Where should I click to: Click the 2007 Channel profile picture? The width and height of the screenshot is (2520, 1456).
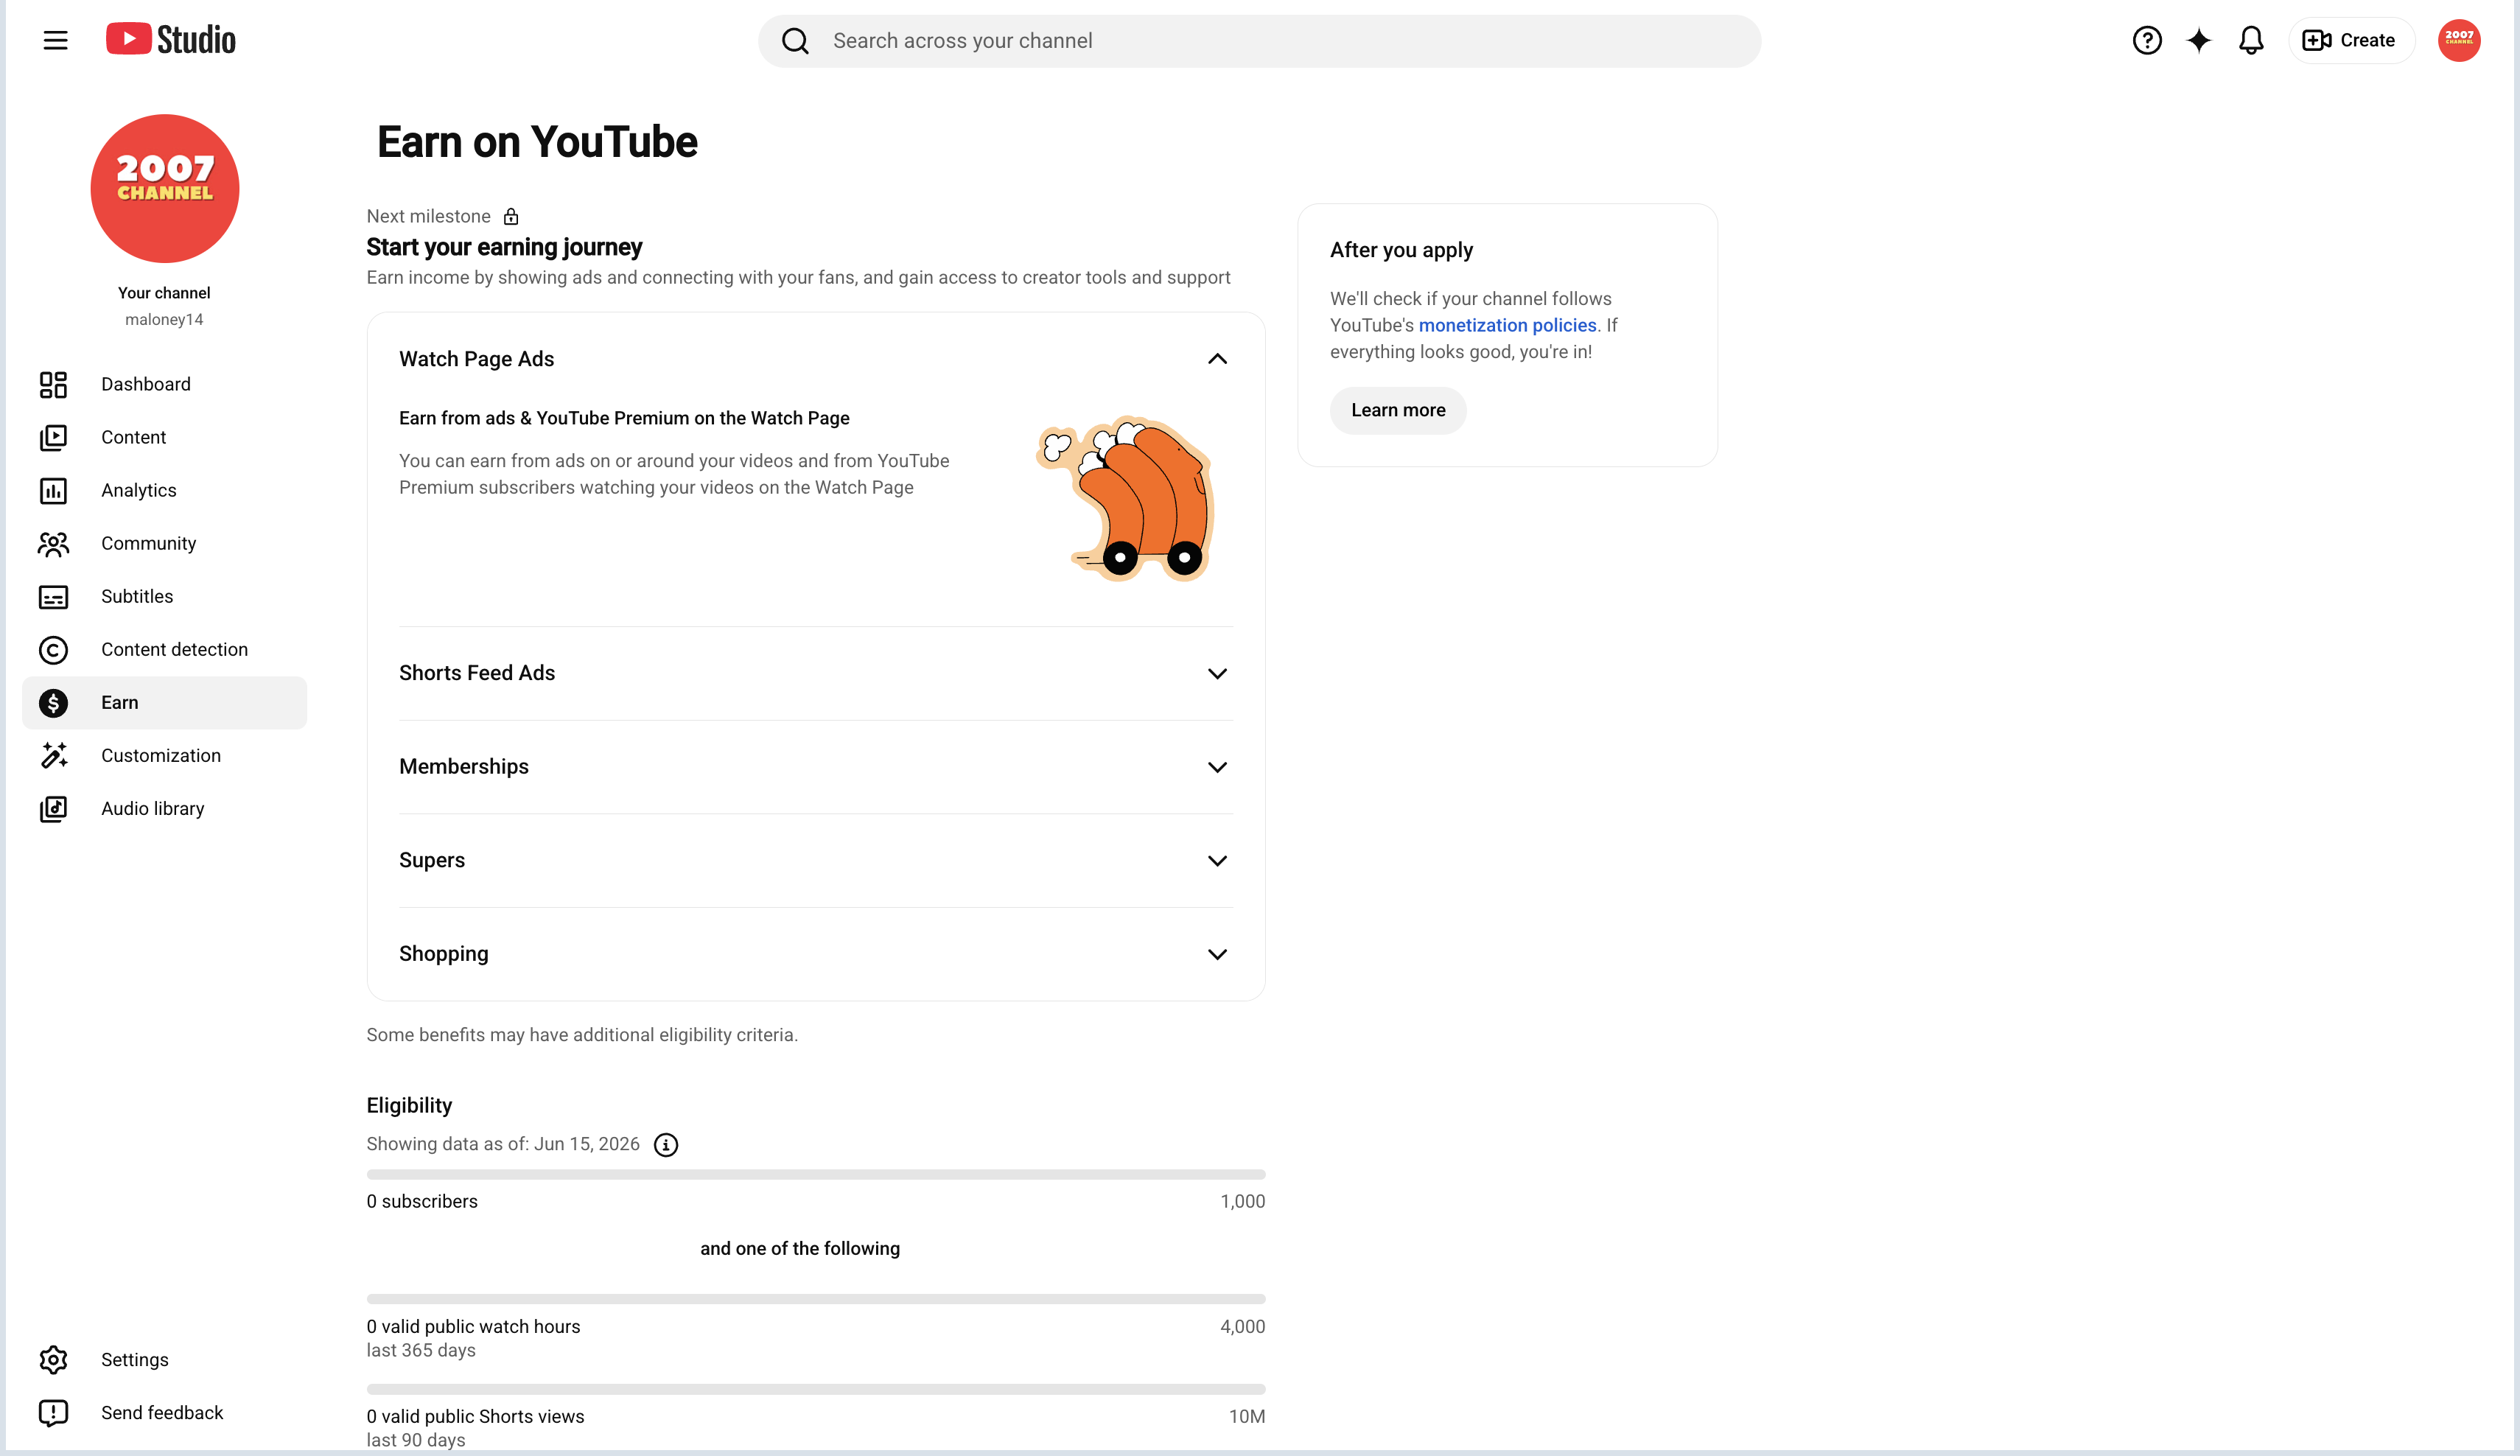click(164, 188)
